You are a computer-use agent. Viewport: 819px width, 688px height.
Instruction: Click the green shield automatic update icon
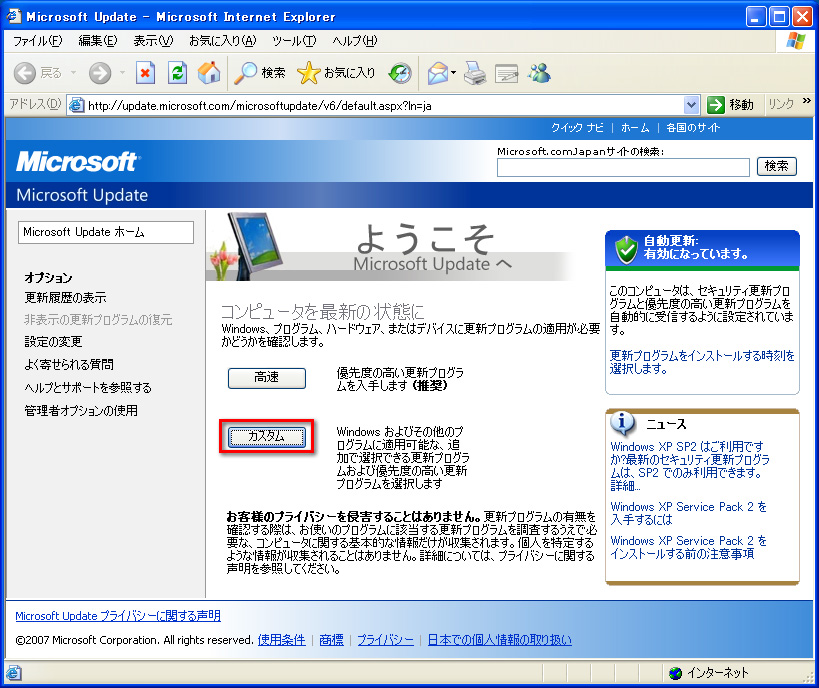tap(626, 249)
